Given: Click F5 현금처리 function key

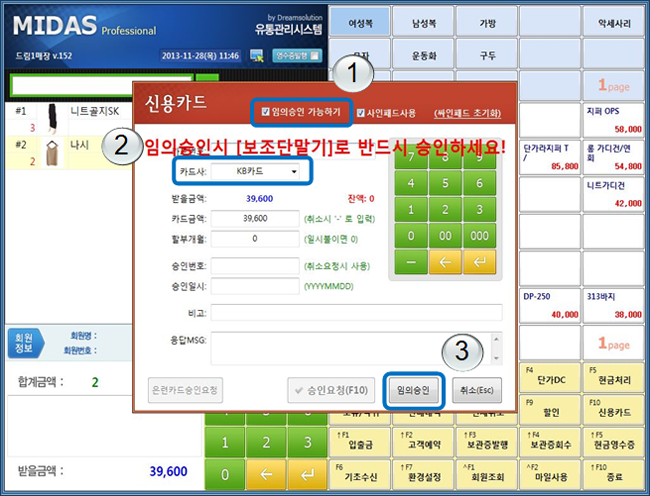Looking at the screenshot, I should 614,378.
